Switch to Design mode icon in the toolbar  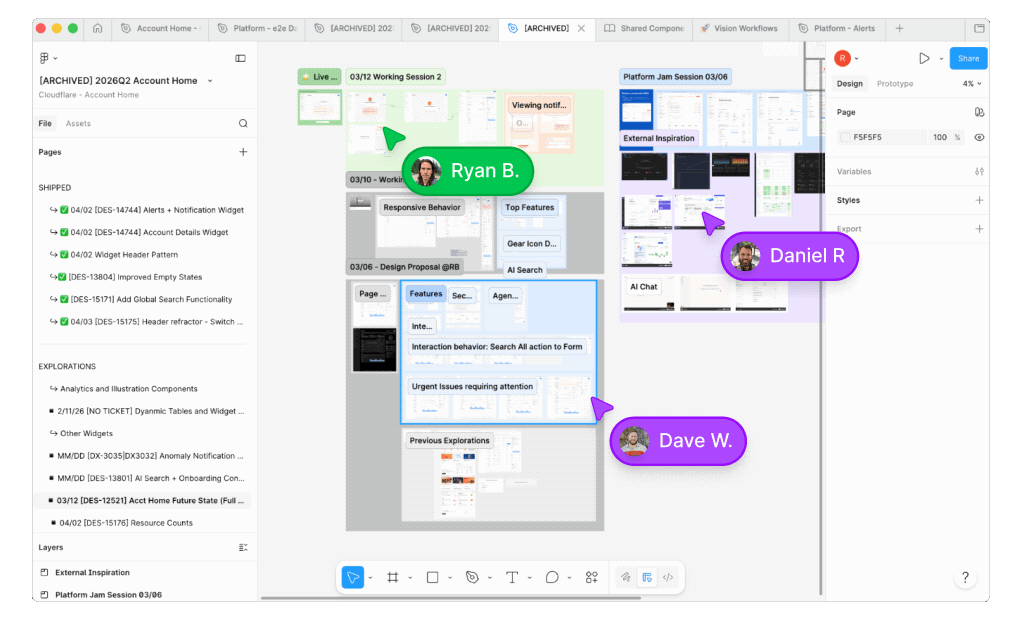point(647,577)
